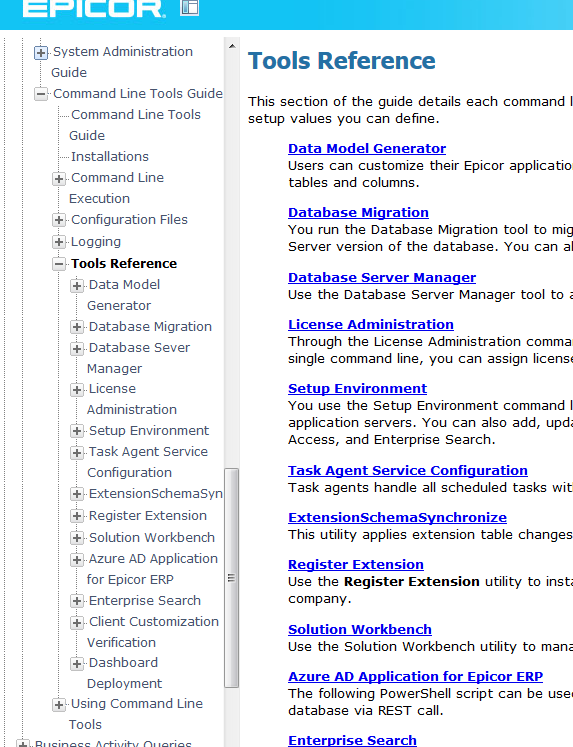The height and width of the screenshot is (747, 573).
Task: Expand the Configuration Files node
Action: (59, 220)
